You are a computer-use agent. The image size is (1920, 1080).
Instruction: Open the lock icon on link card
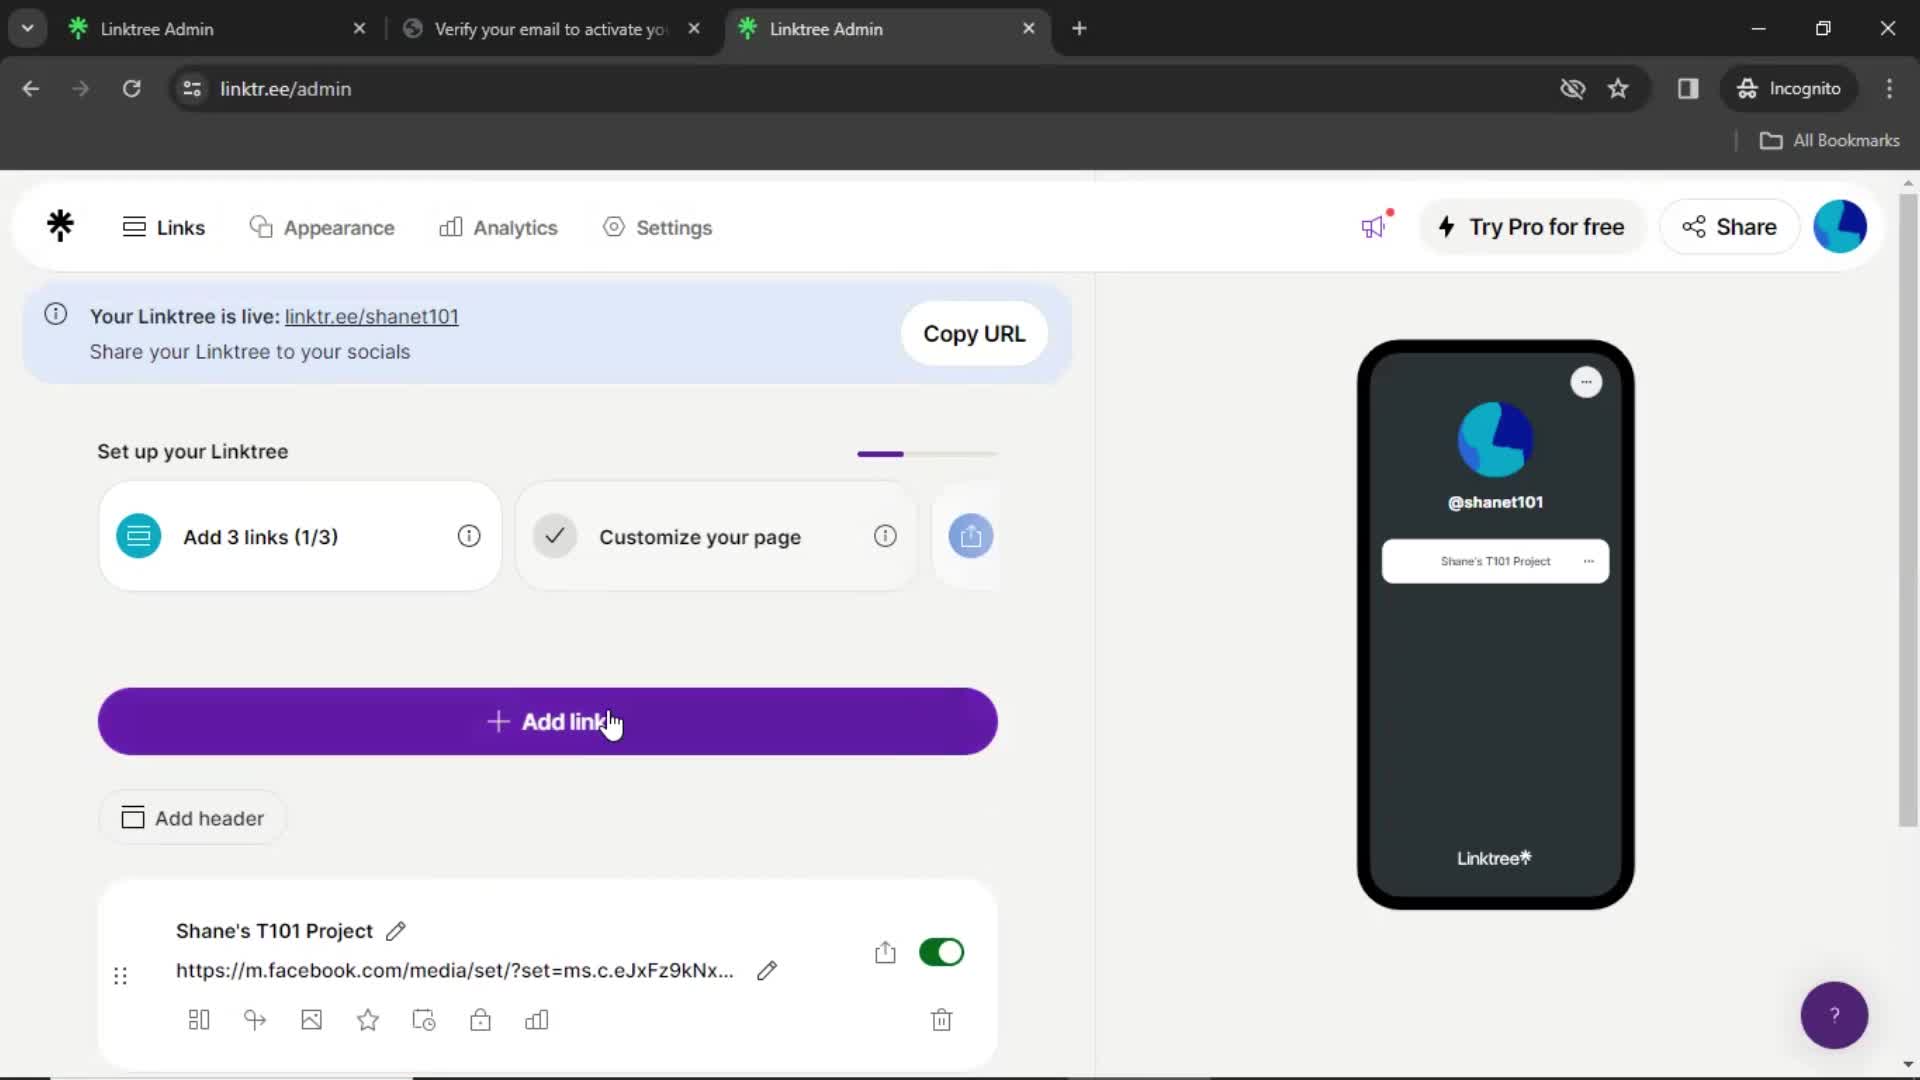(480, 1020)
